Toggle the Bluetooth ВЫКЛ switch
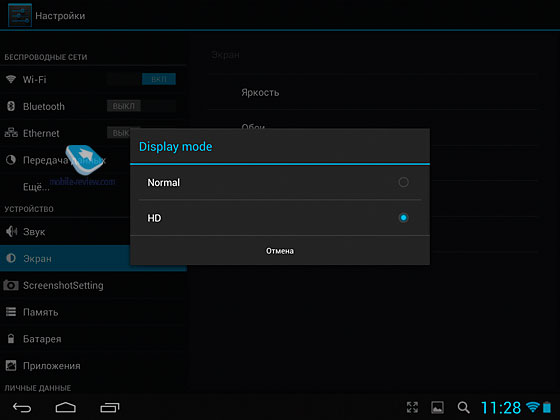560x420 pixels. (x=141, y=106)
